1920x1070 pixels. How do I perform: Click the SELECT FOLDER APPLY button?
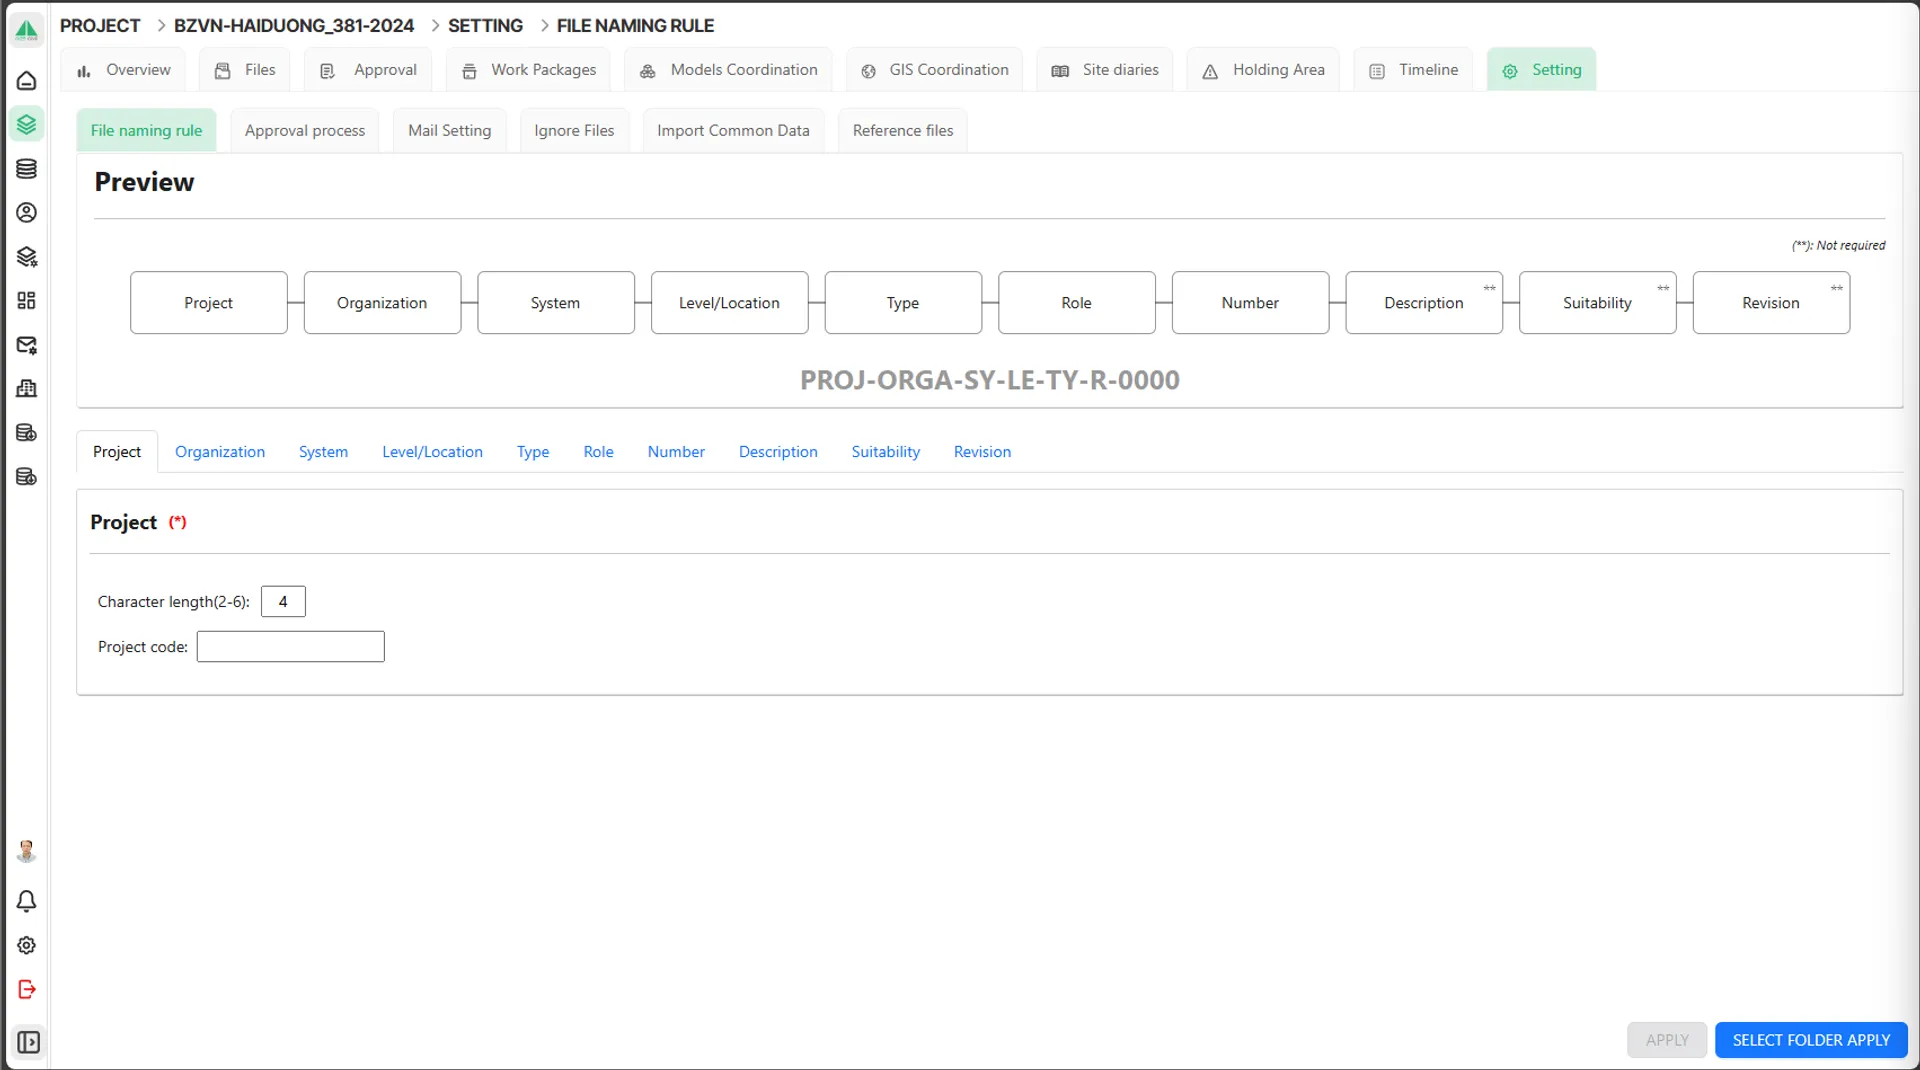(1811, 1040)
